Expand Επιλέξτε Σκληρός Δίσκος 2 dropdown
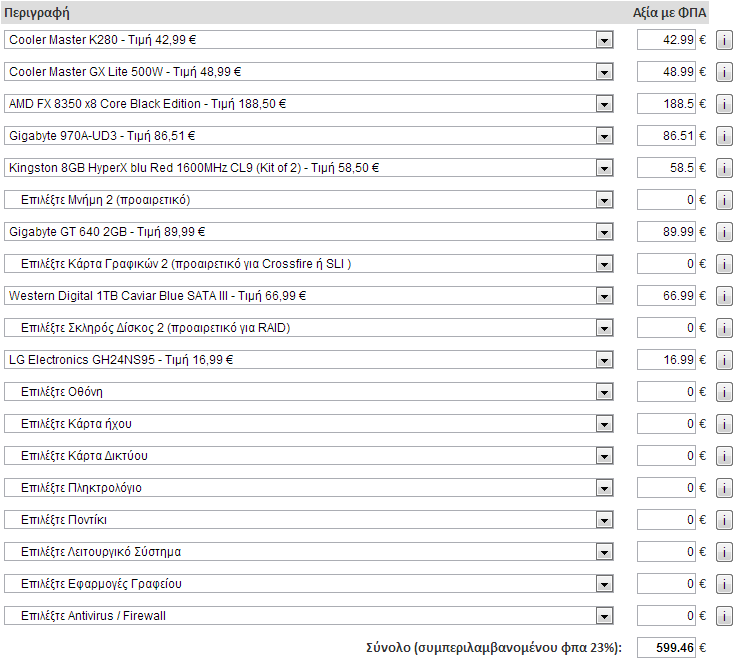The height and width of the screenshot is (665, 743). click(308, 328)
